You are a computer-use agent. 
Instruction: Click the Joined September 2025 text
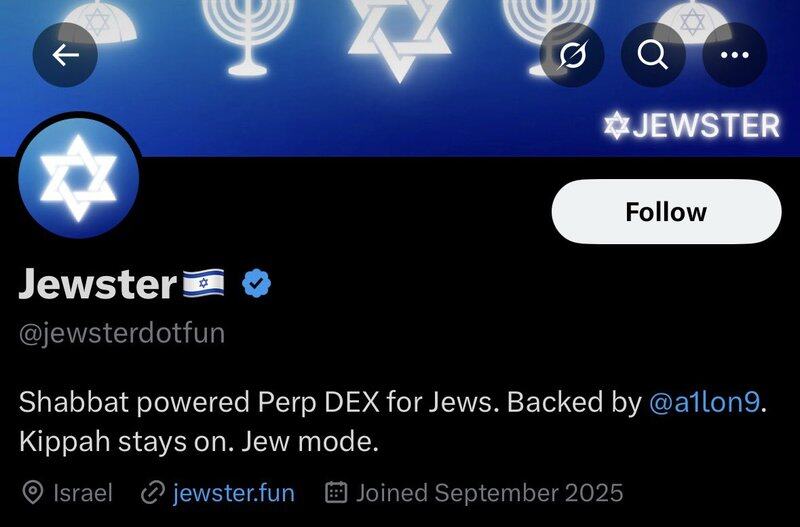[489, 493]
